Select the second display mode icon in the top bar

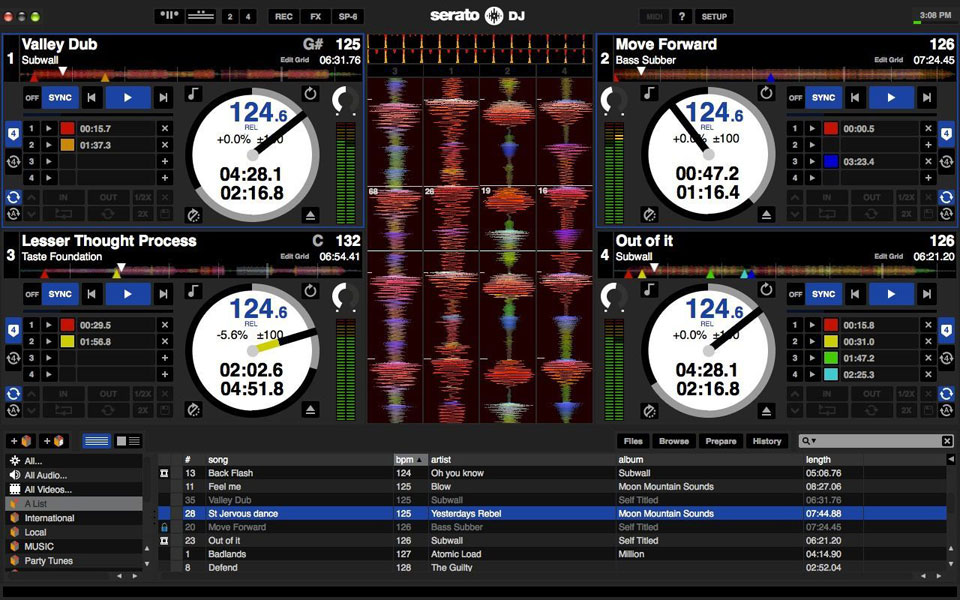(x=201, y=16)
